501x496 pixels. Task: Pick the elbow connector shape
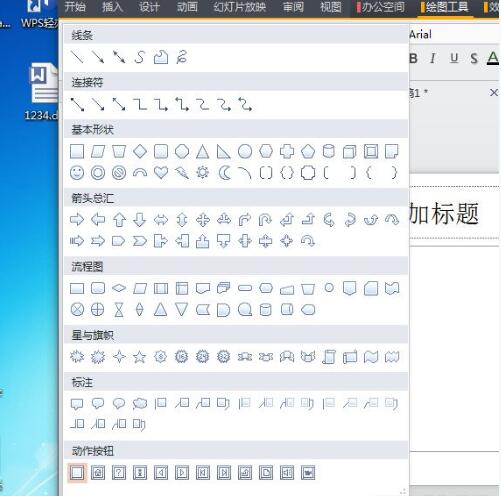pos(140,104)
